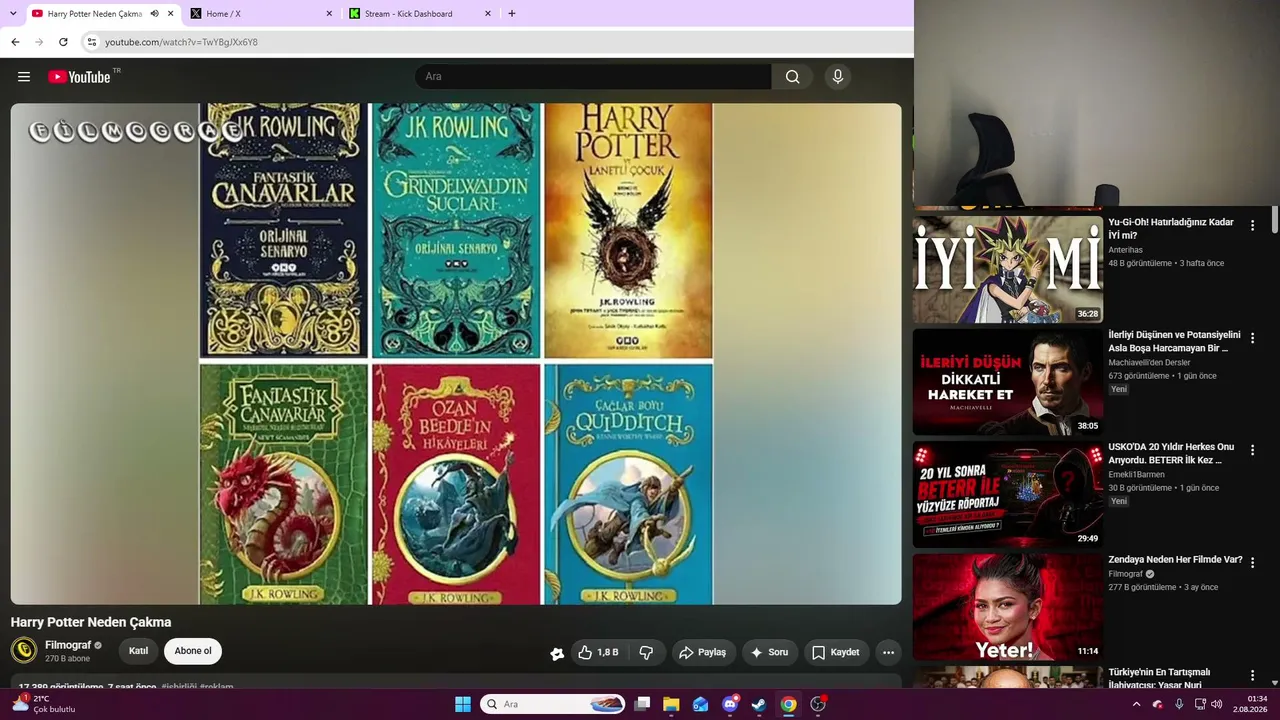Viewport: 1280px width, 720px height.
Task: Click the Katıl join button
Action: (138, 651)
